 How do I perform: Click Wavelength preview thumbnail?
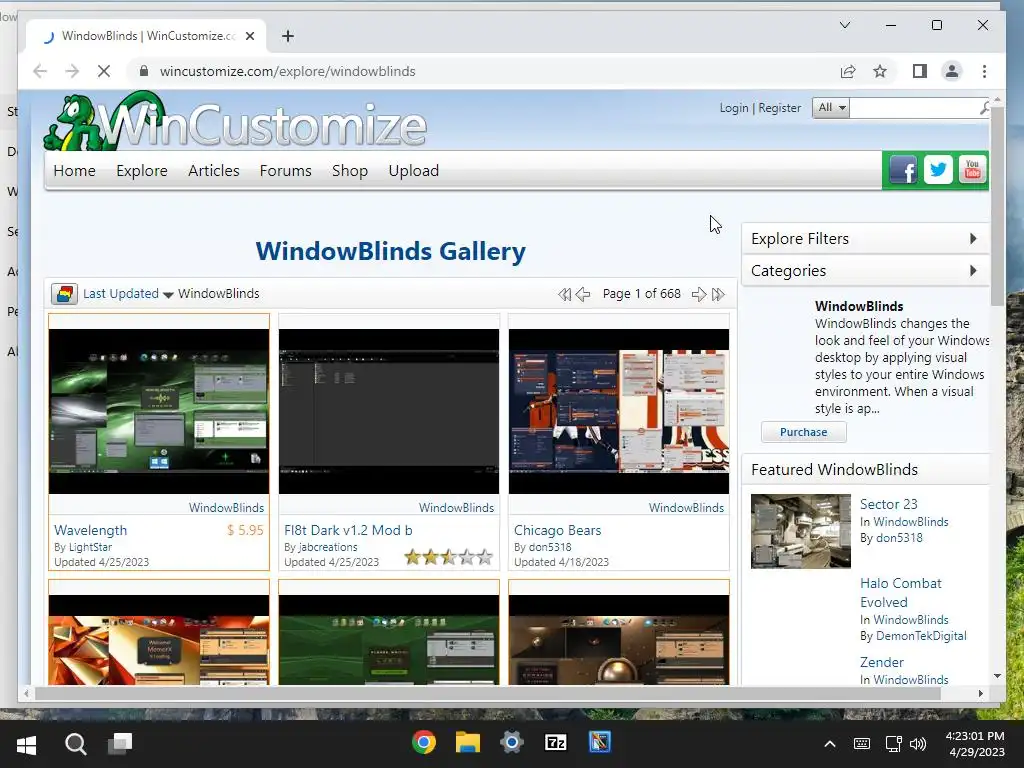[159, 411]
